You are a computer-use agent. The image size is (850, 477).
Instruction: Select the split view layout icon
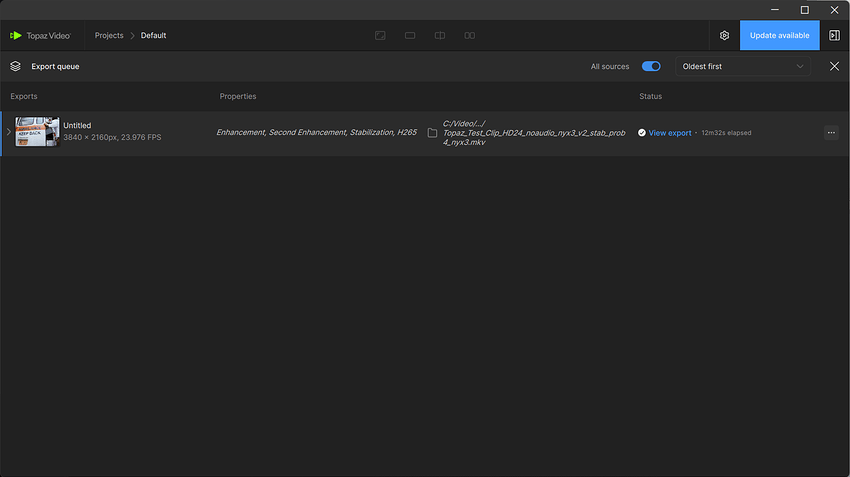point(440,35)
